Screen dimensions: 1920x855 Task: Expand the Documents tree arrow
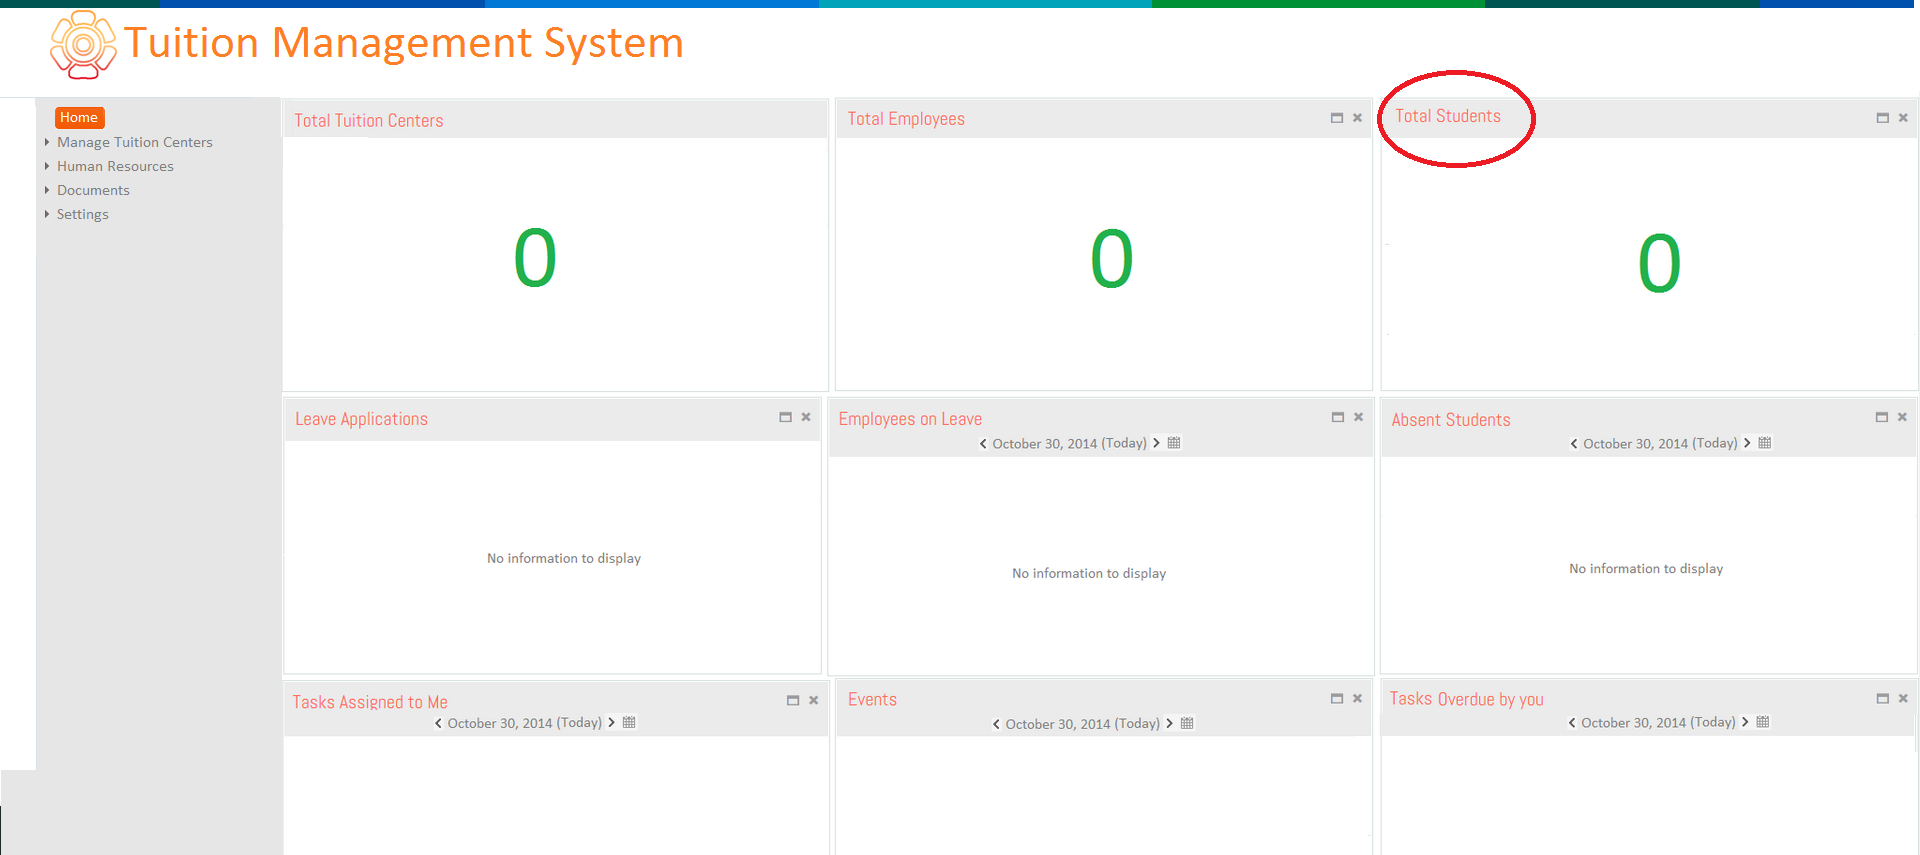(47, 190)
